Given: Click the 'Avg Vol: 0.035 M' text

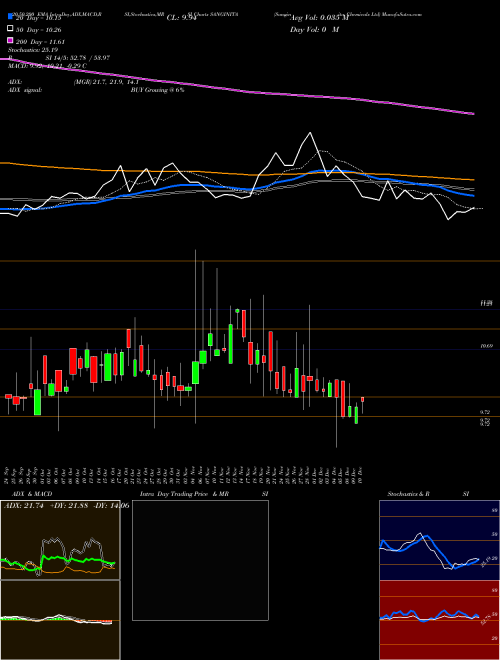Looking at the screenshot, I should tap(319, 18).
